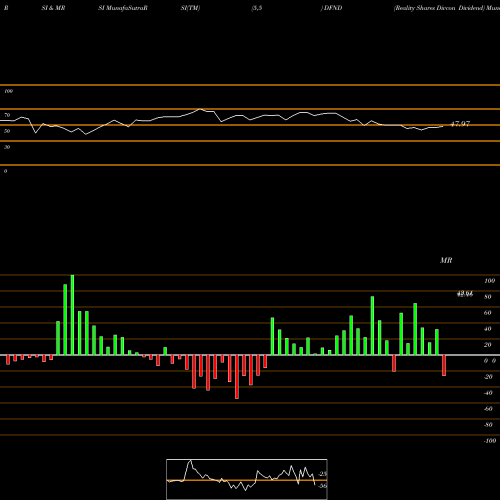Select the deepest red MR histogram bar

pos(237,377)
